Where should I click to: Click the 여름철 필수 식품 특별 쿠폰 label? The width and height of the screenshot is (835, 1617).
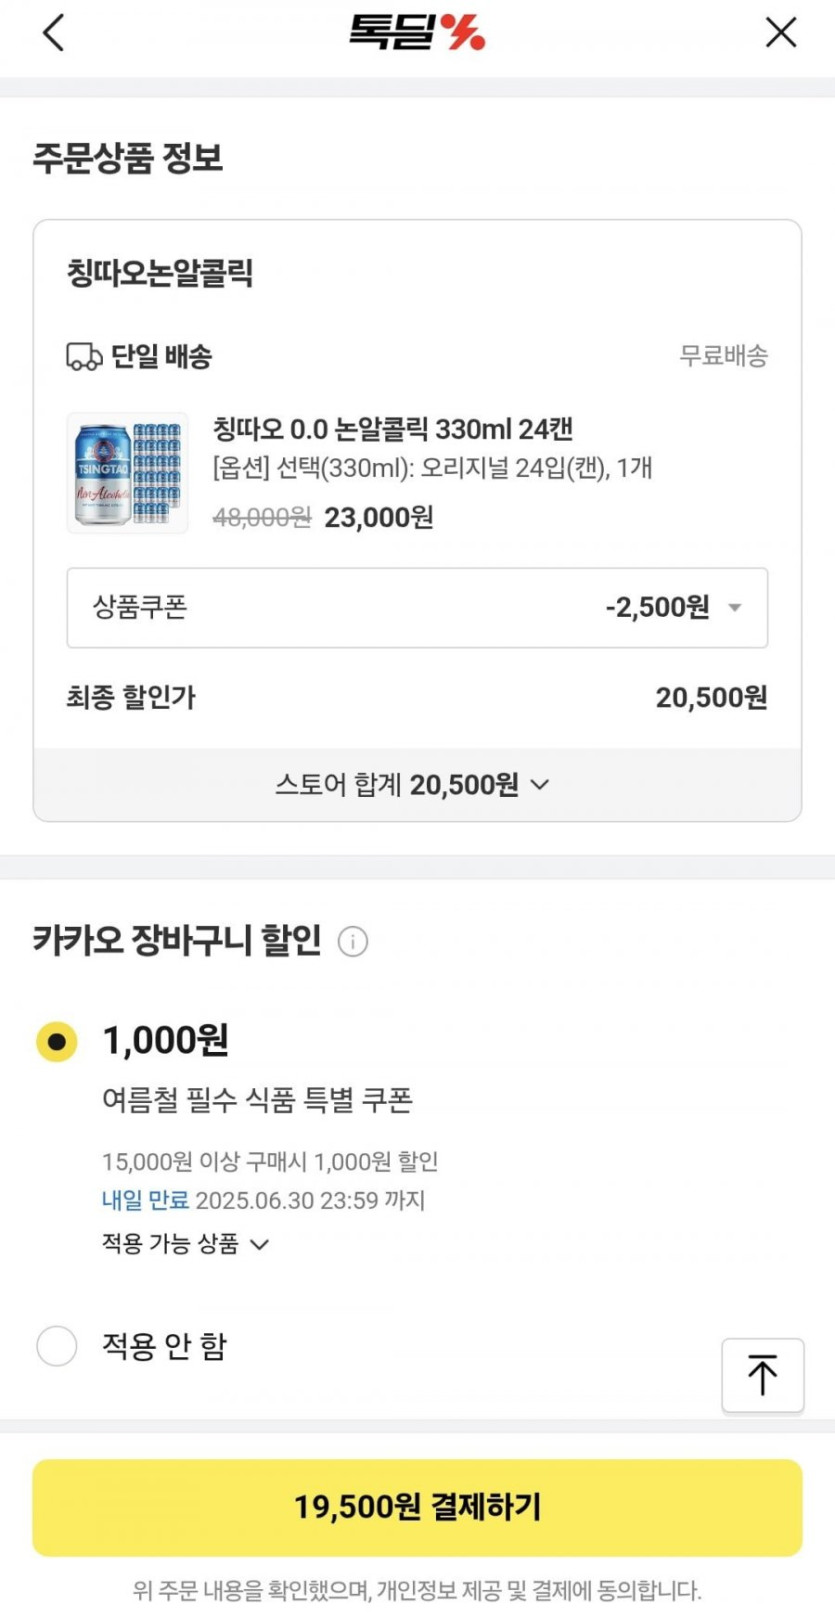click(257, 1100)
